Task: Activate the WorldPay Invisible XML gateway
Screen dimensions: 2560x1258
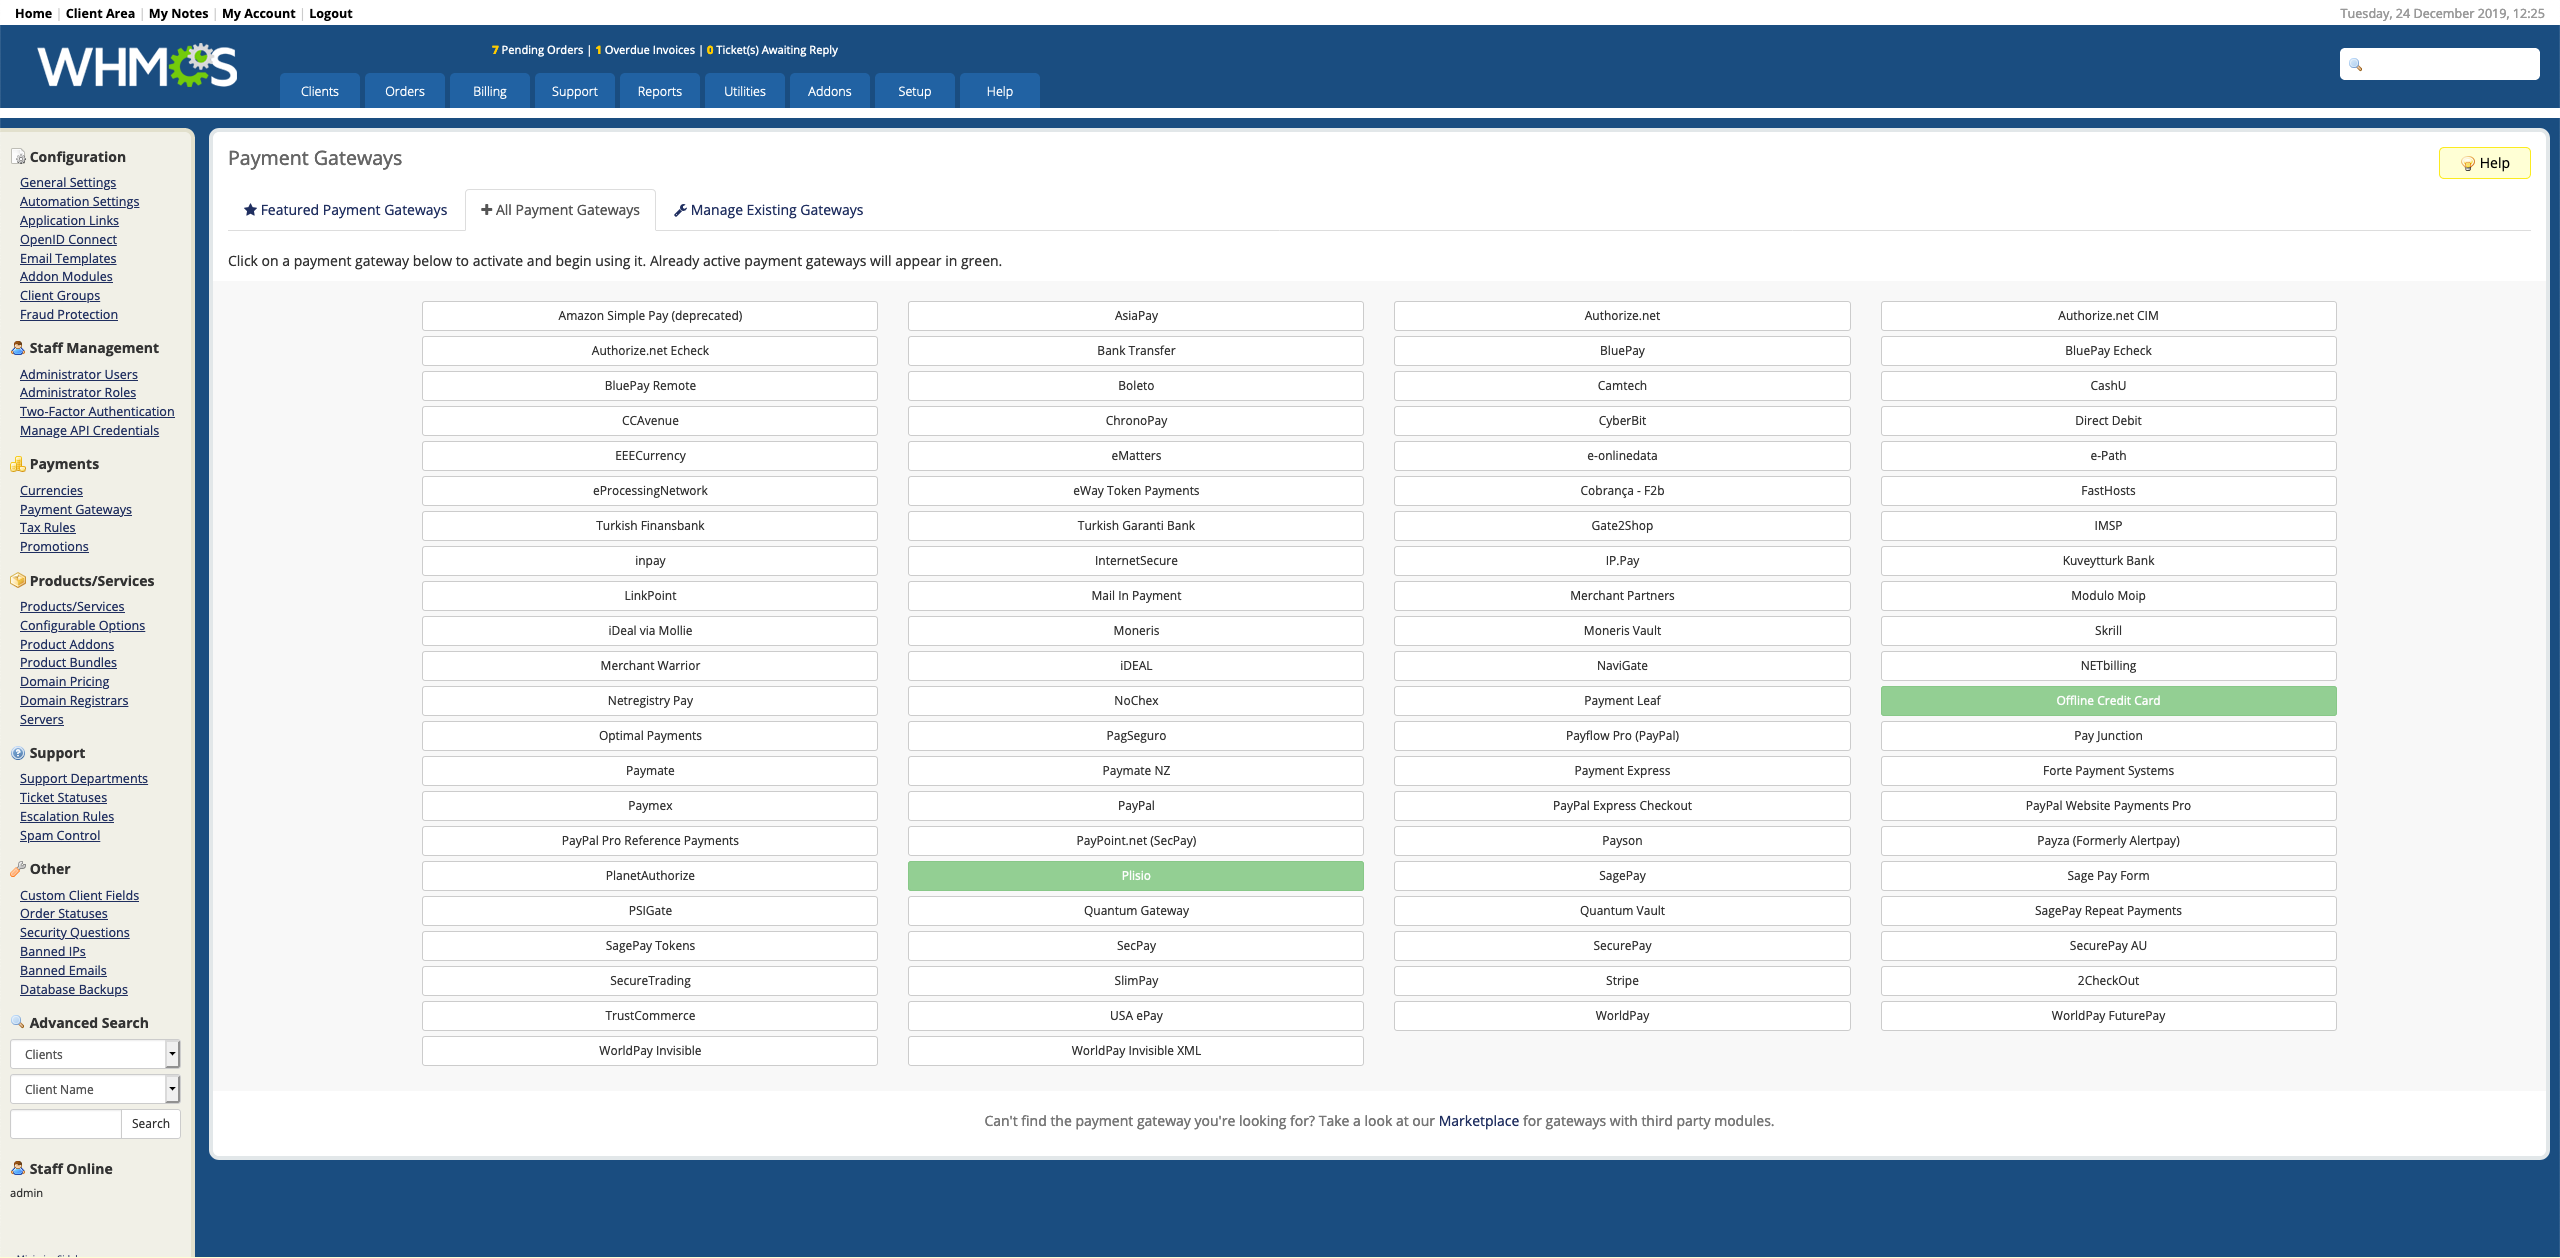Action: 1136,1051
